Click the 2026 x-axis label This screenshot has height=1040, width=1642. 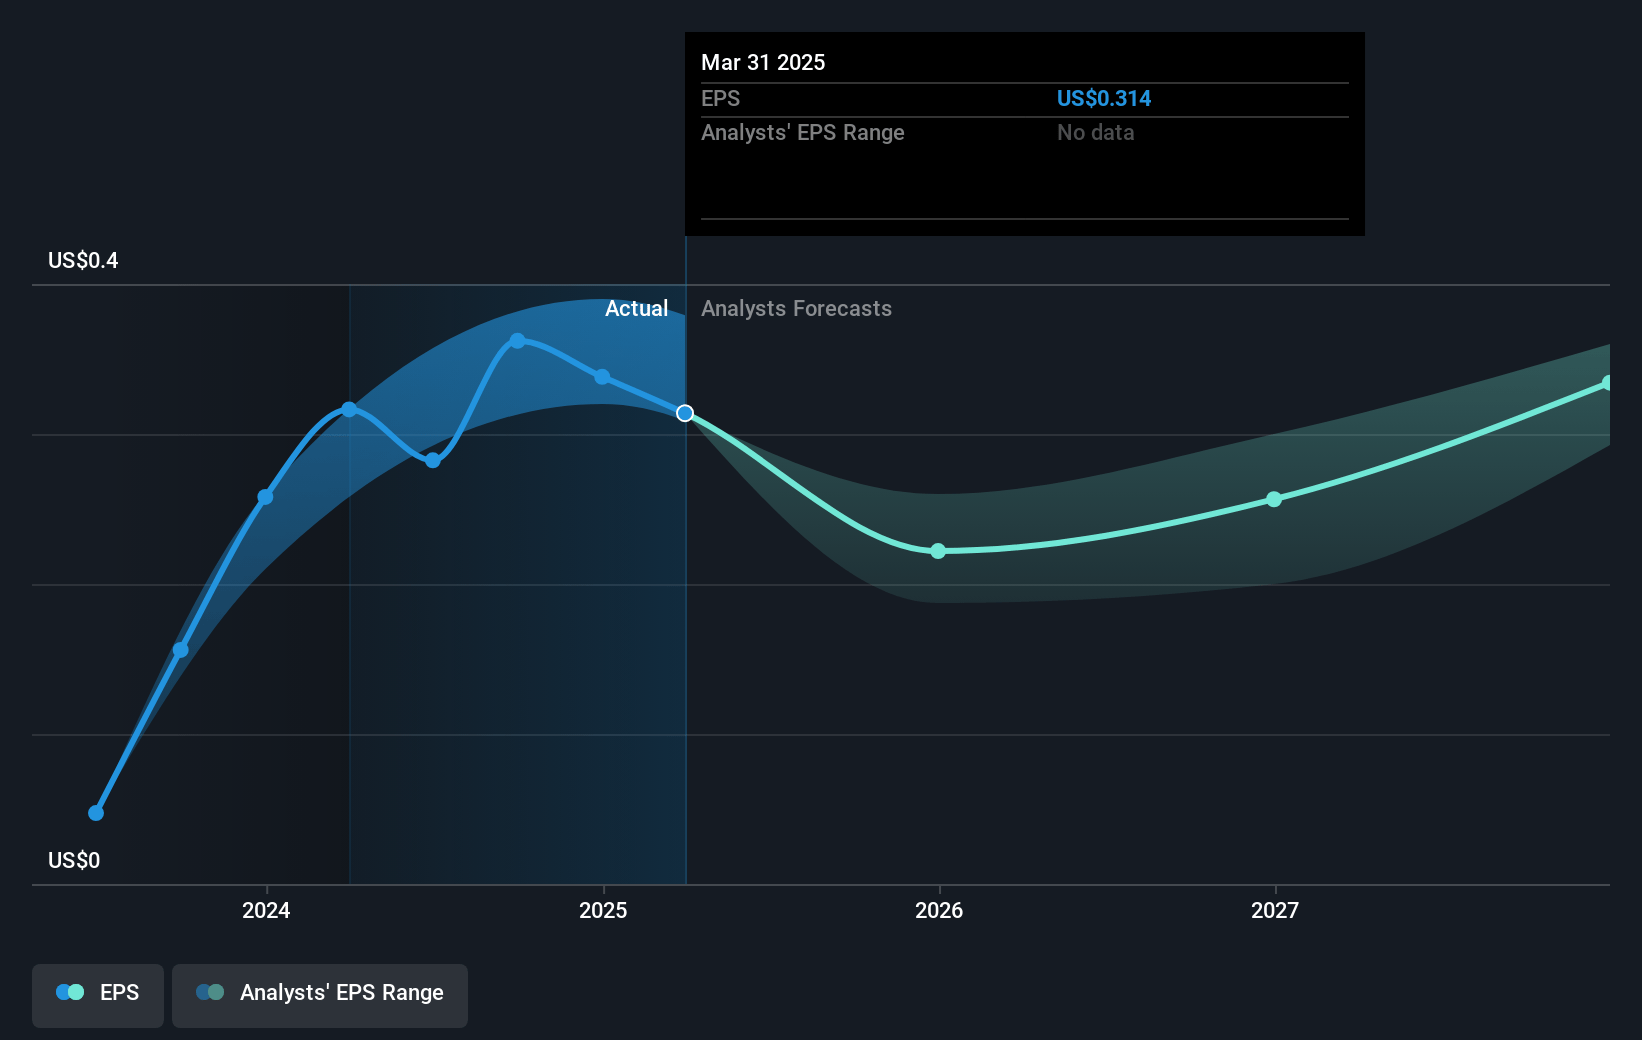(939, 910)
